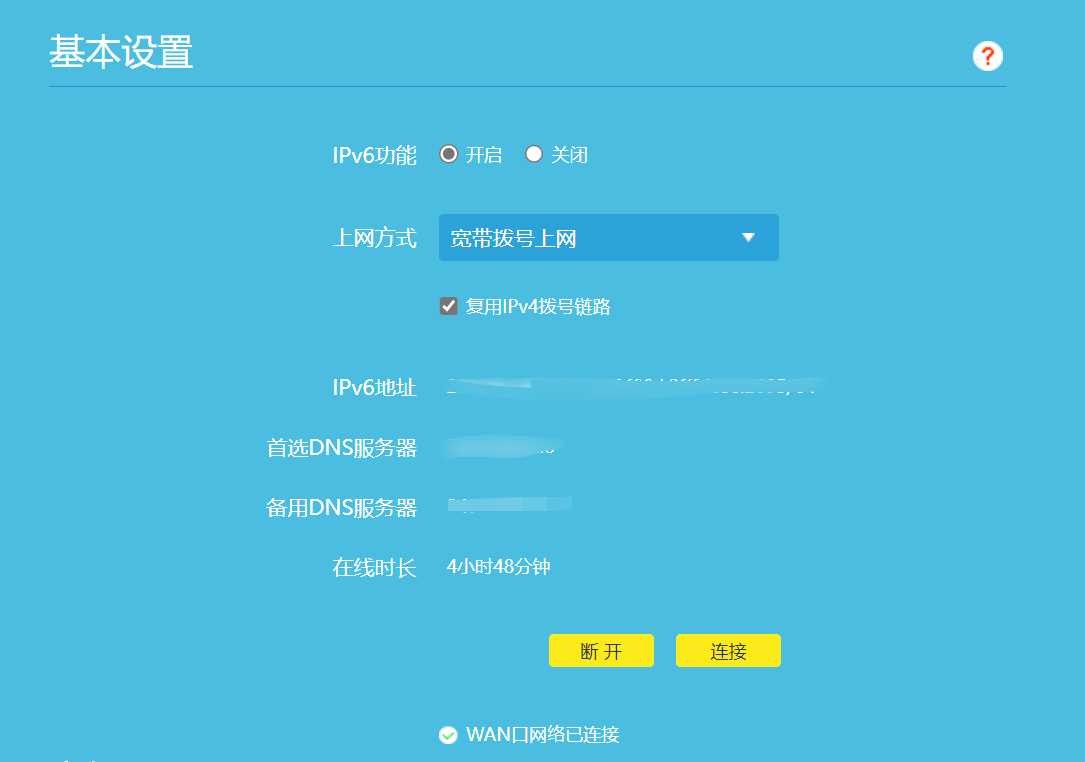This screenshot has width=1085, height=762.
Task: Click the IPv6功能 field label
Action: pyautogui.click(x=374, y=155)
